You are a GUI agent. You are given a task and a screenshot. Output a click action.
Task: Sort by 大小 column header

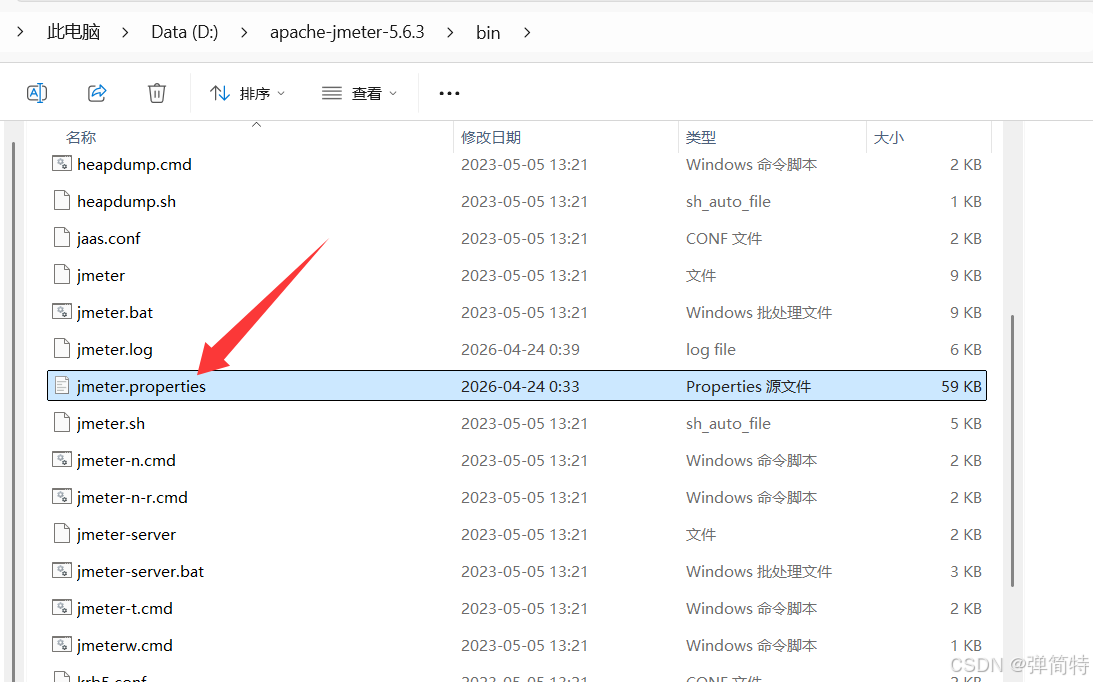(889, 137)
